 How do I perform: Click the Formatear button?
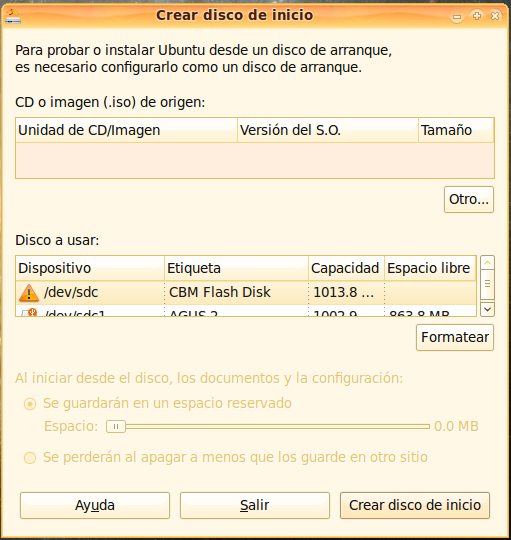click(455, 338)
